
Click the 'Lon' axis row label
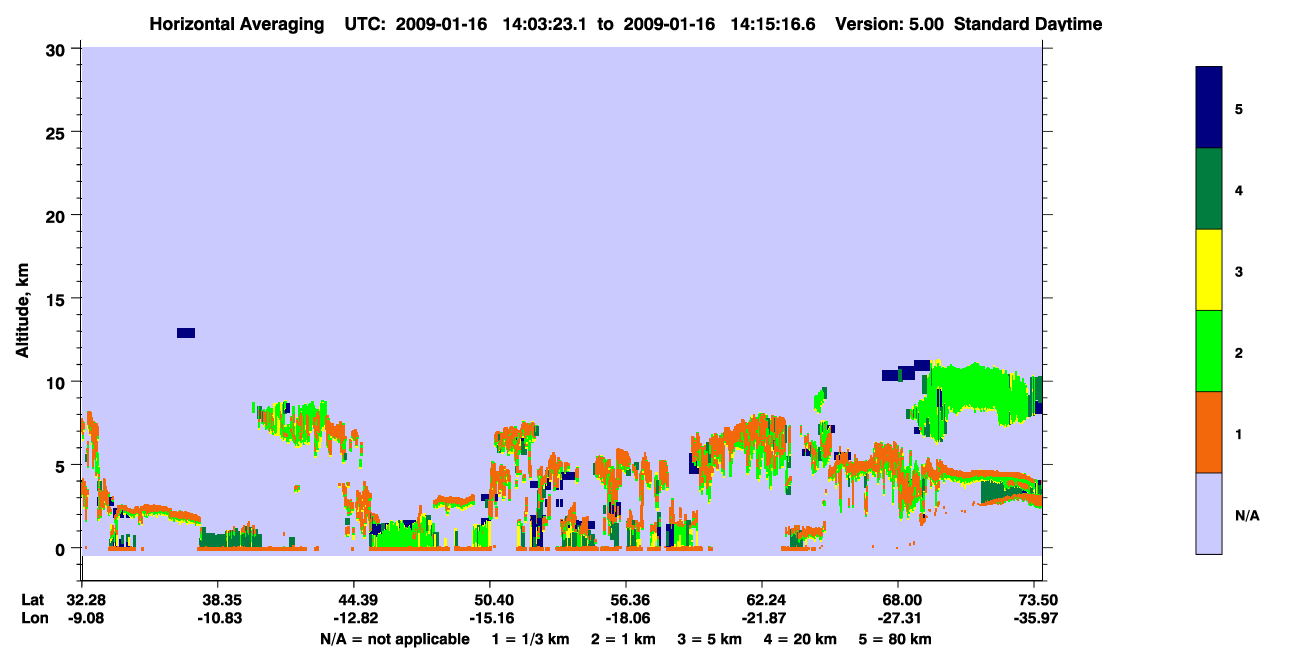tap(34, 618)
